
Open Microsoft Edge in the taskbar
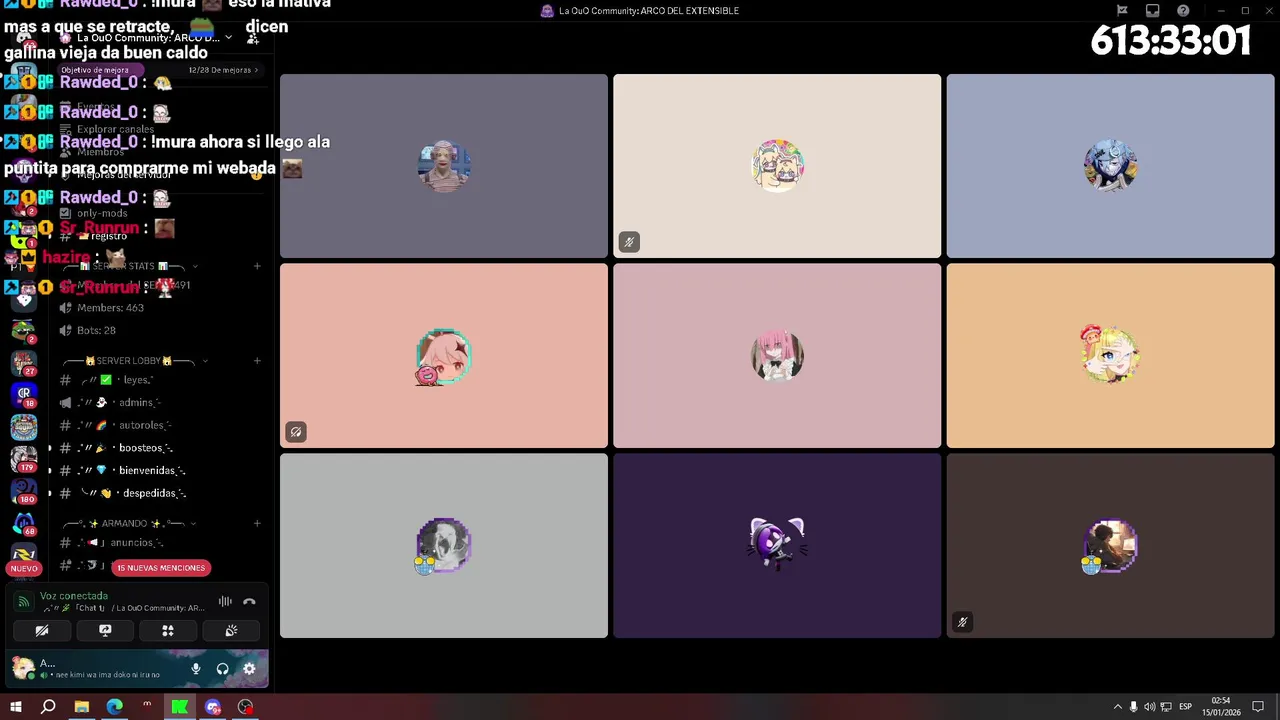coord(114,707)
